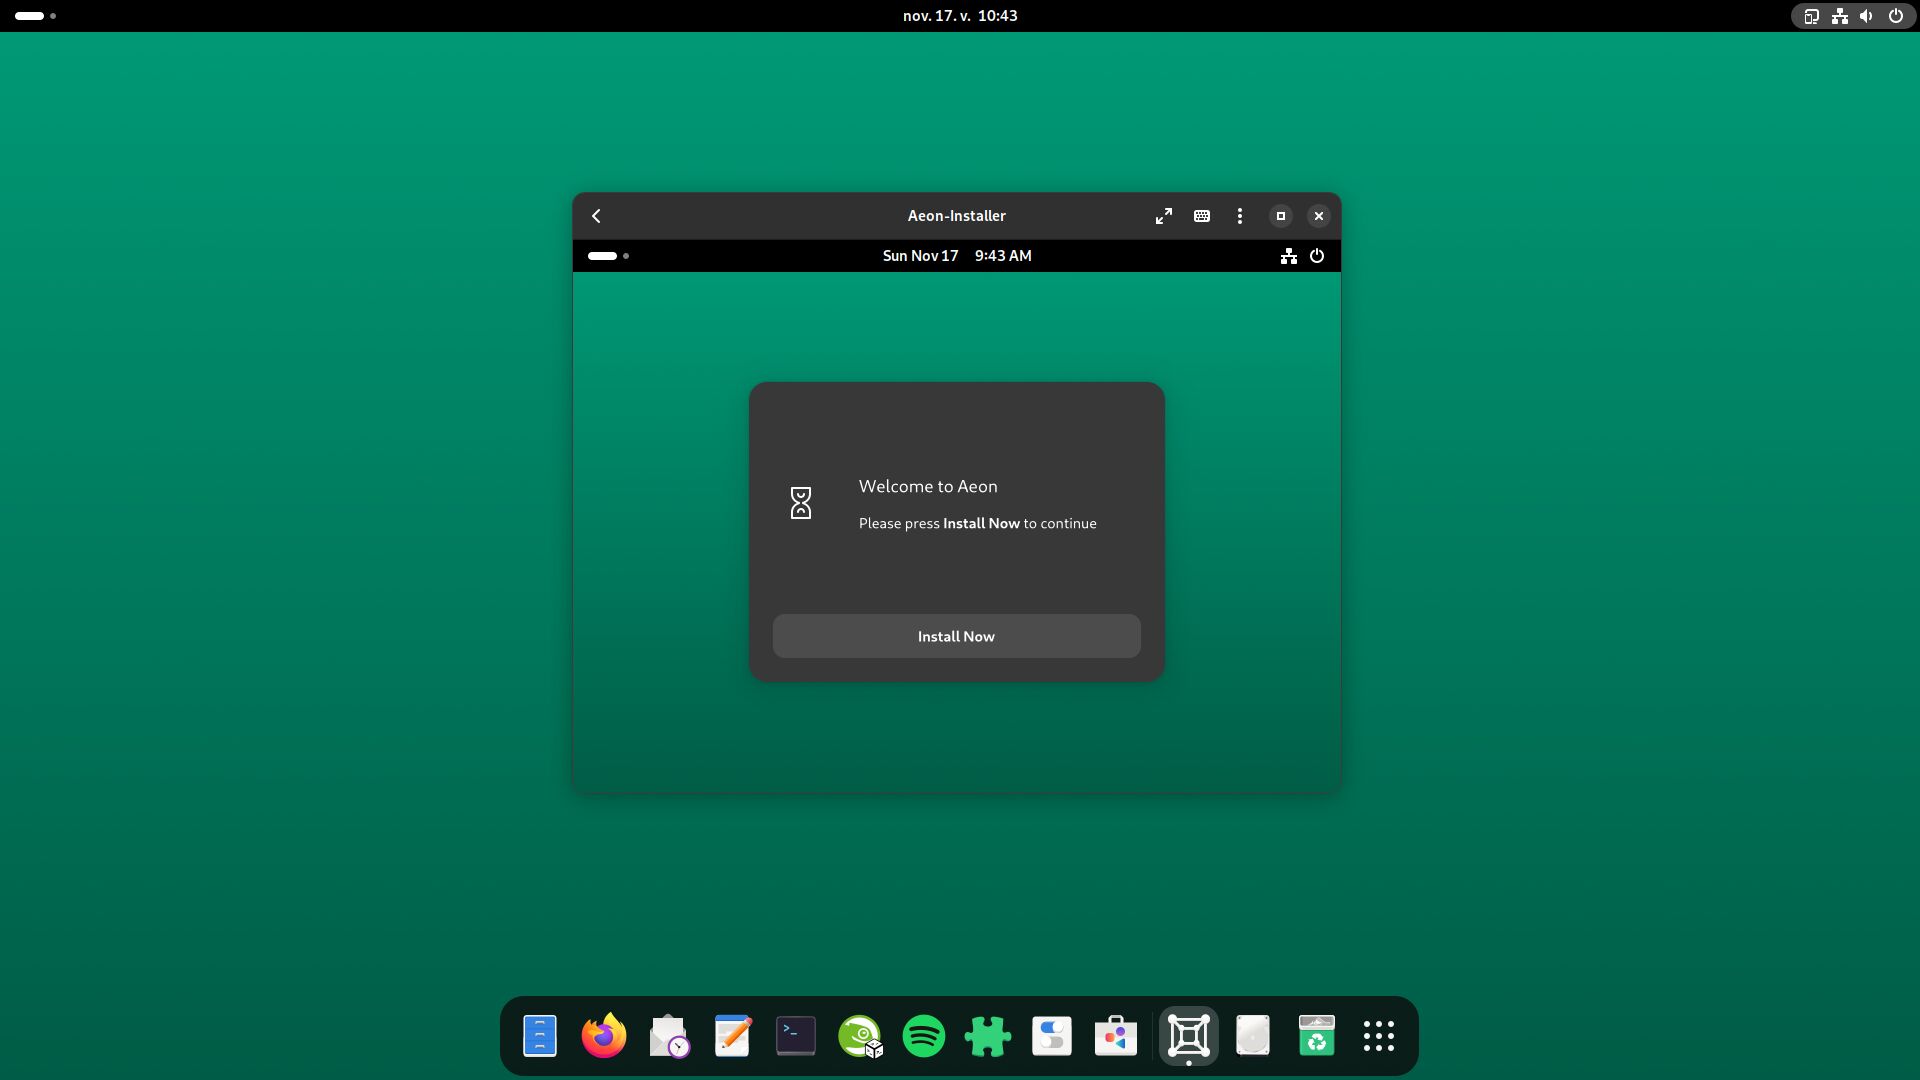
Task: Launch the Terminal from the dock
Action: (x=796, y=1036)
